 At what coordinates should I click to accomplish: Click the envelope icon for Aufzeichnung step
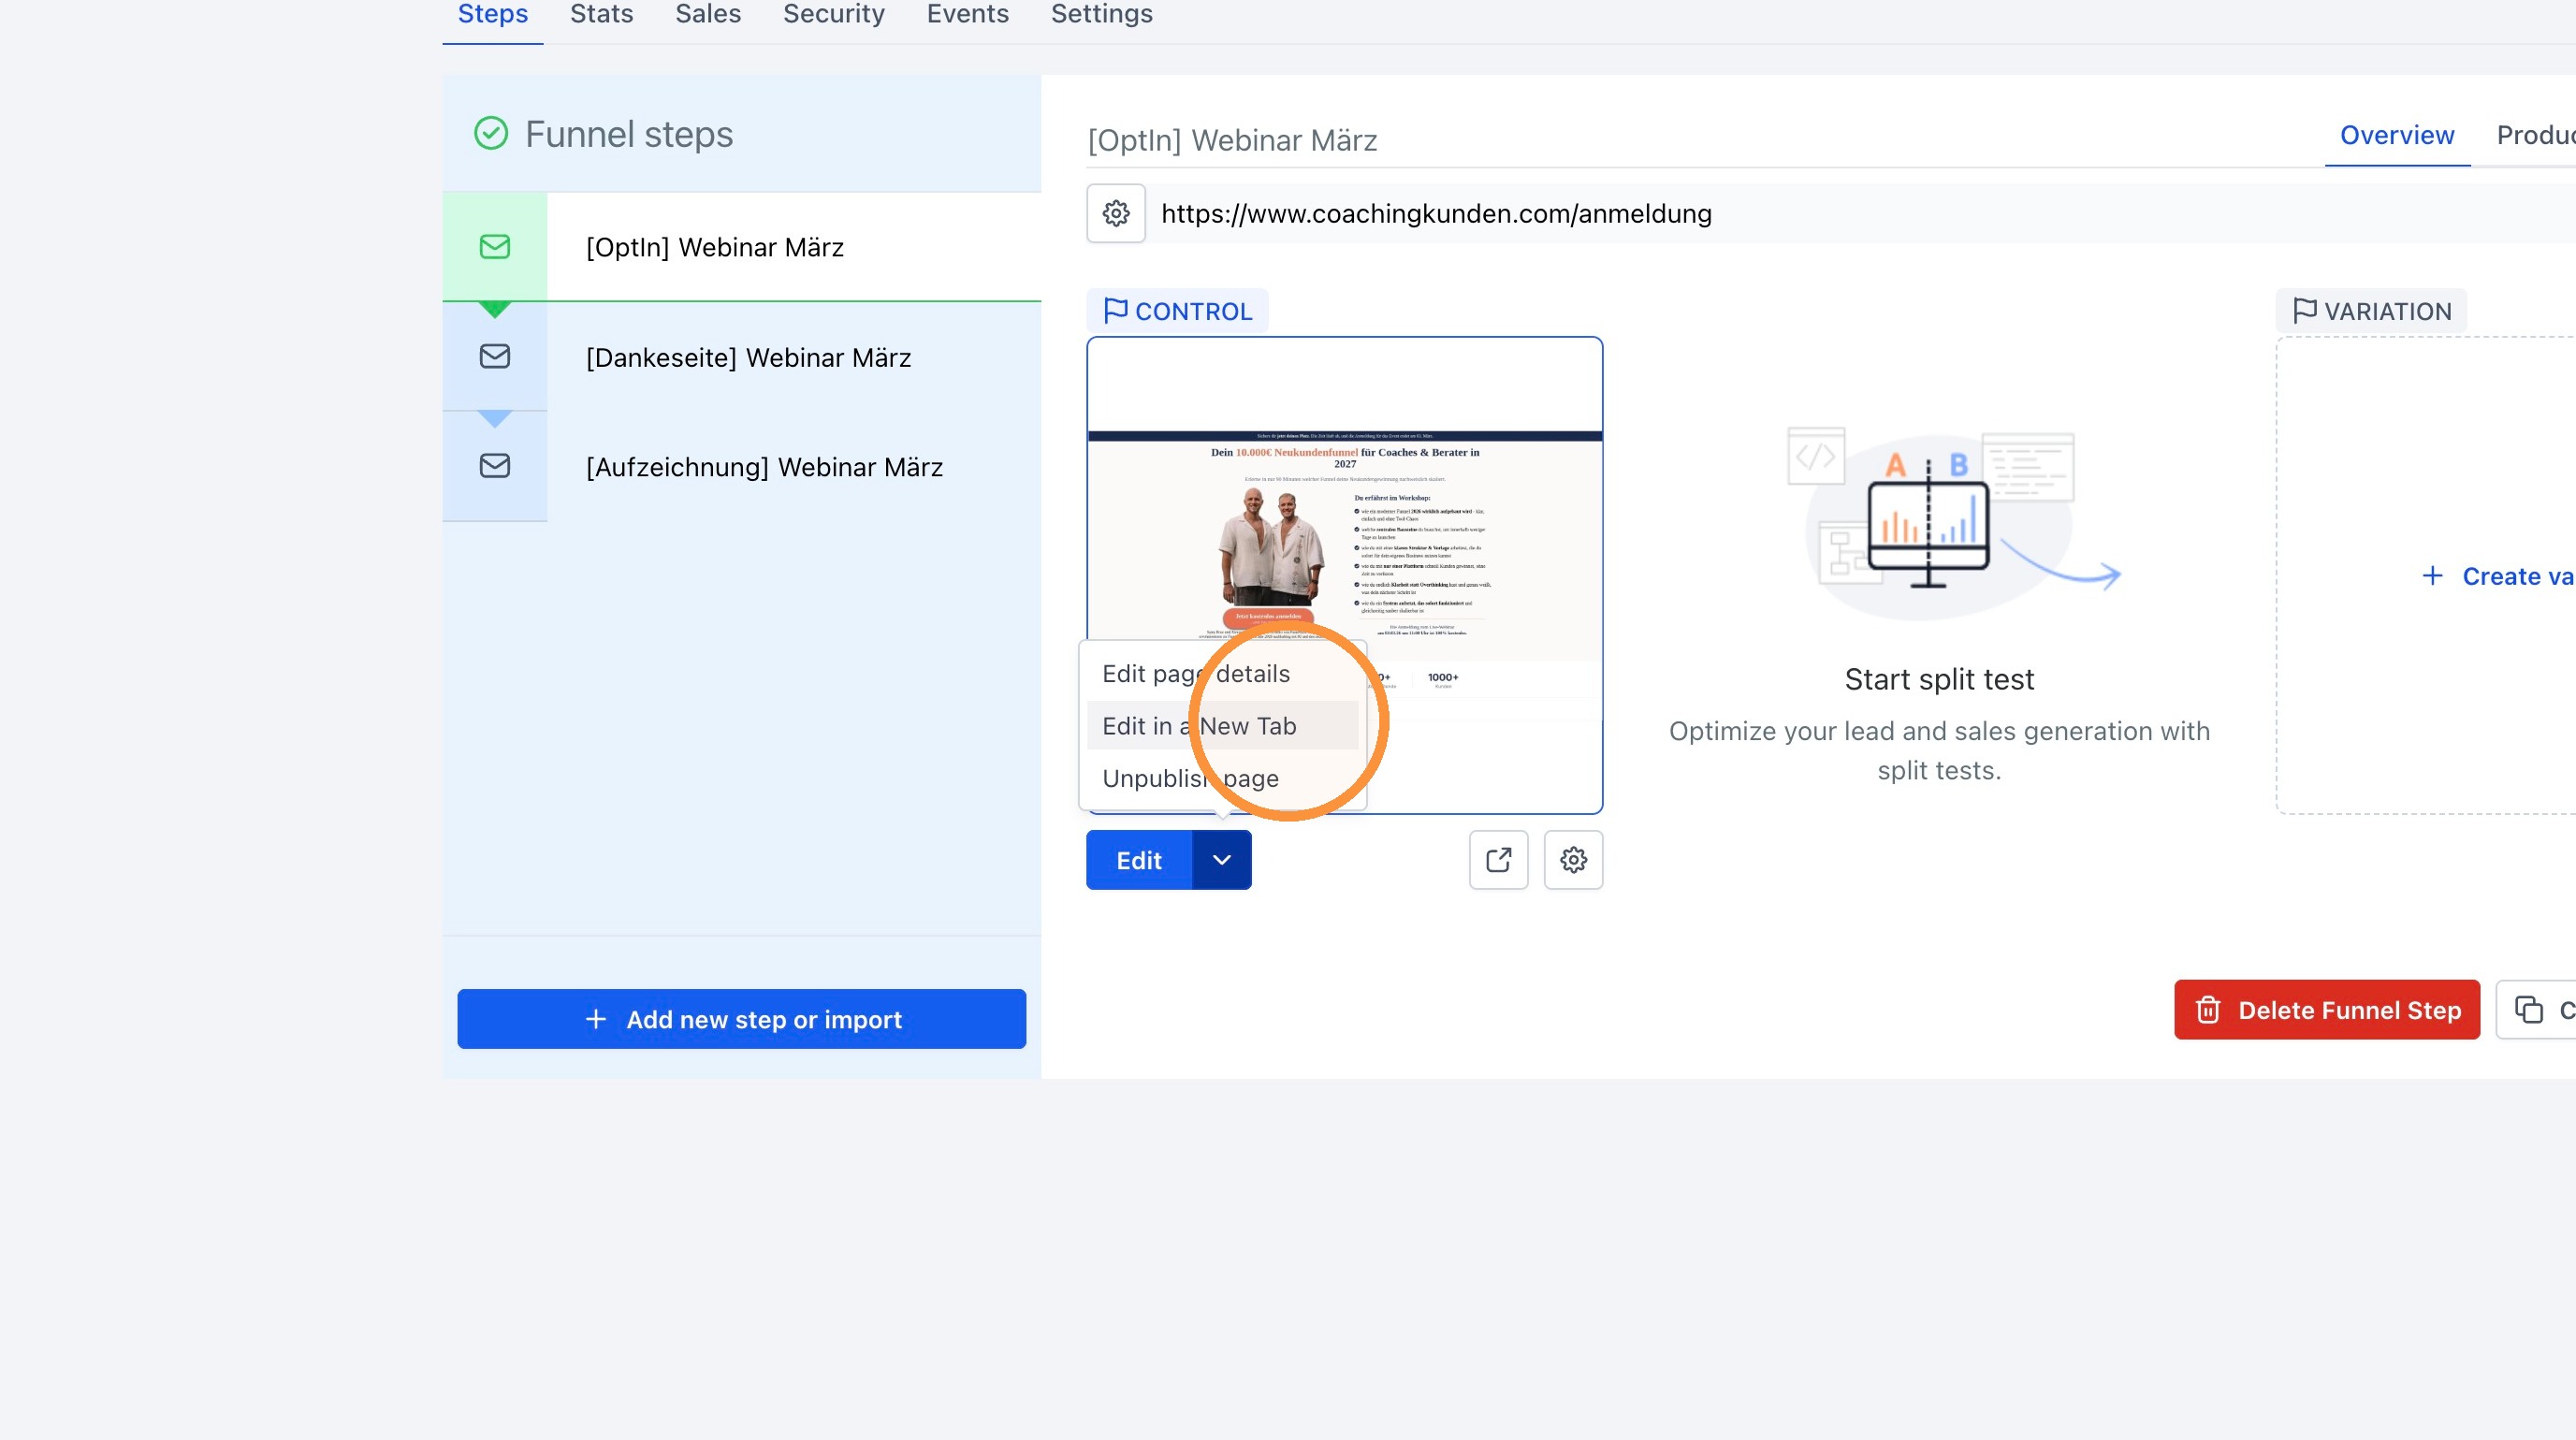[x=495, y=465]
